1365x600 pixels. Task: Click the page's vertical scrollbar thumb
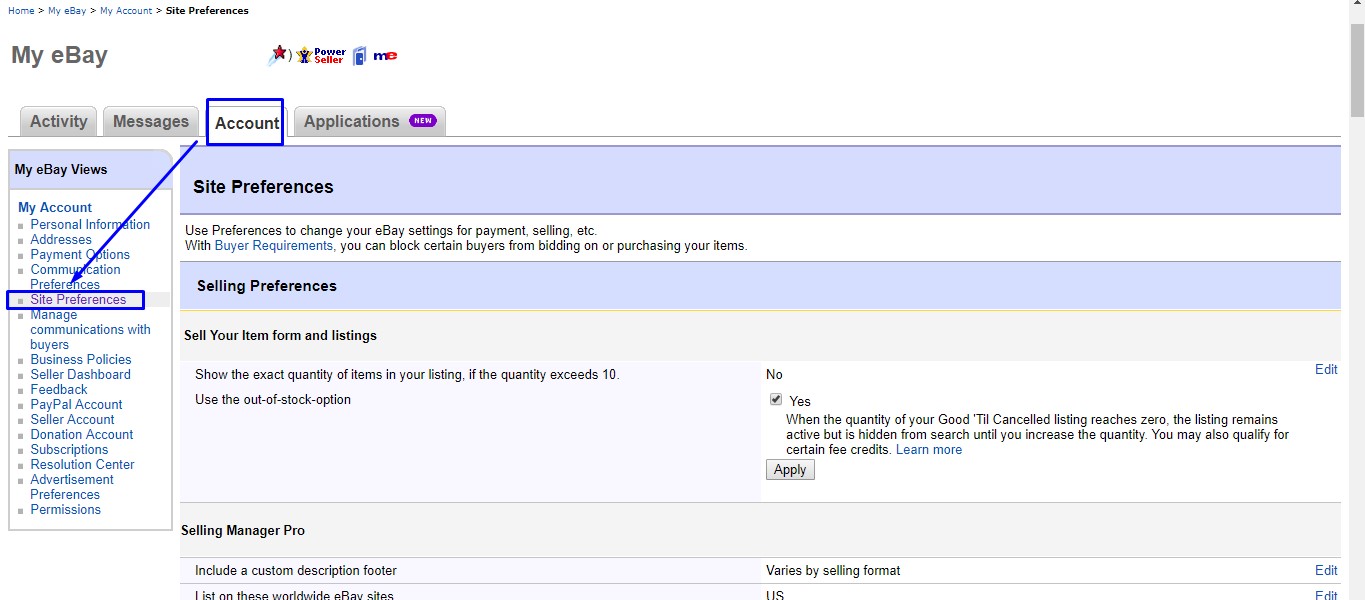(1357, 70)
